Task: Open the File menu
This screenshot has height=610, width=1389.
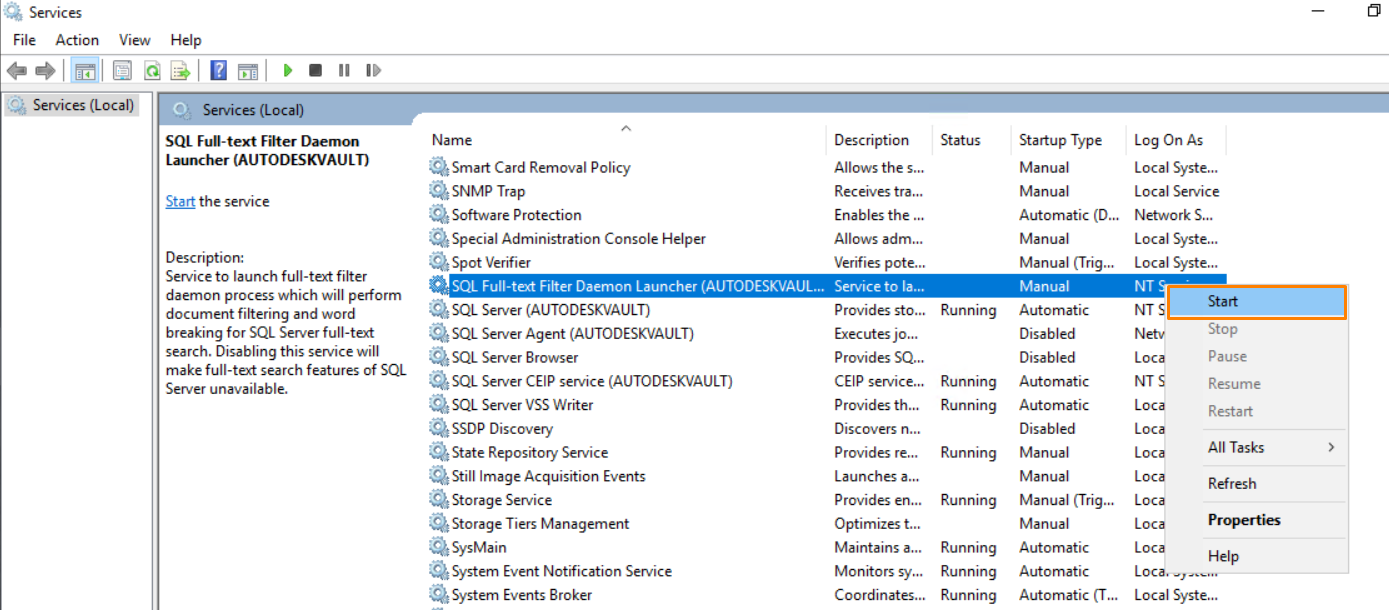Action: (24, 40)
